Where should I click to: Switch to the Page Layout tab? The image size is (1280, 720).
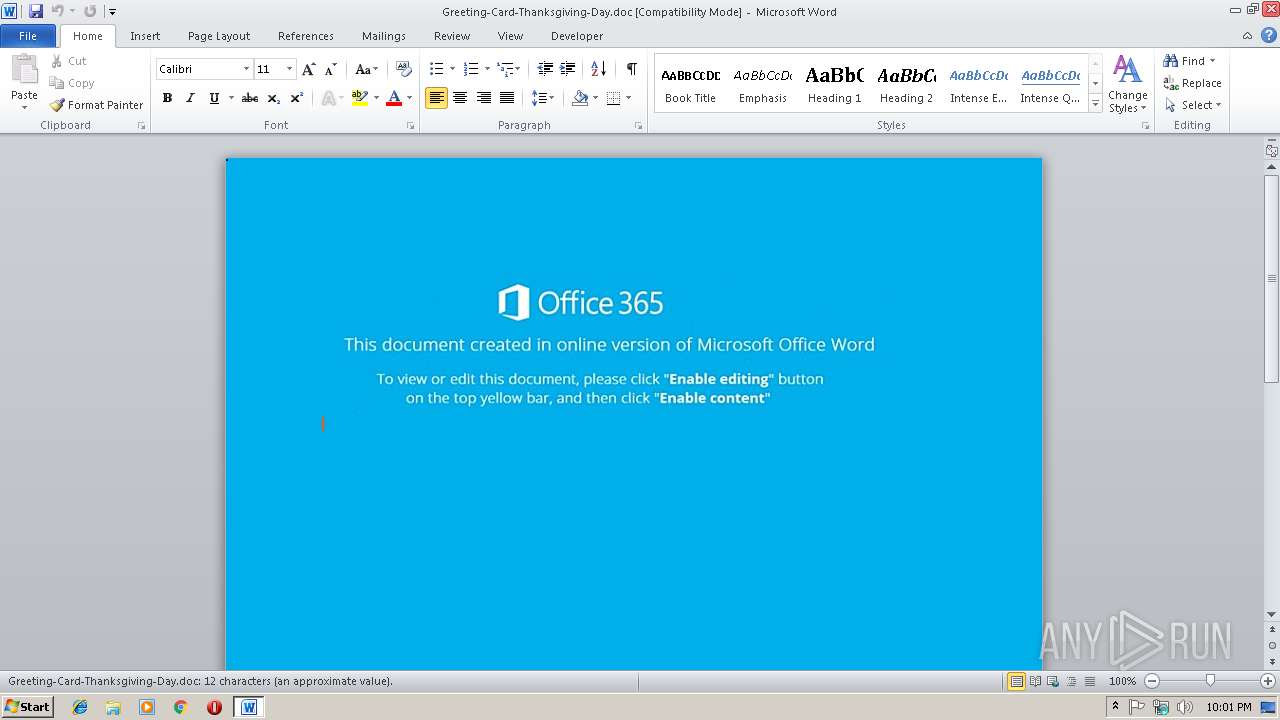pos(219,36)
